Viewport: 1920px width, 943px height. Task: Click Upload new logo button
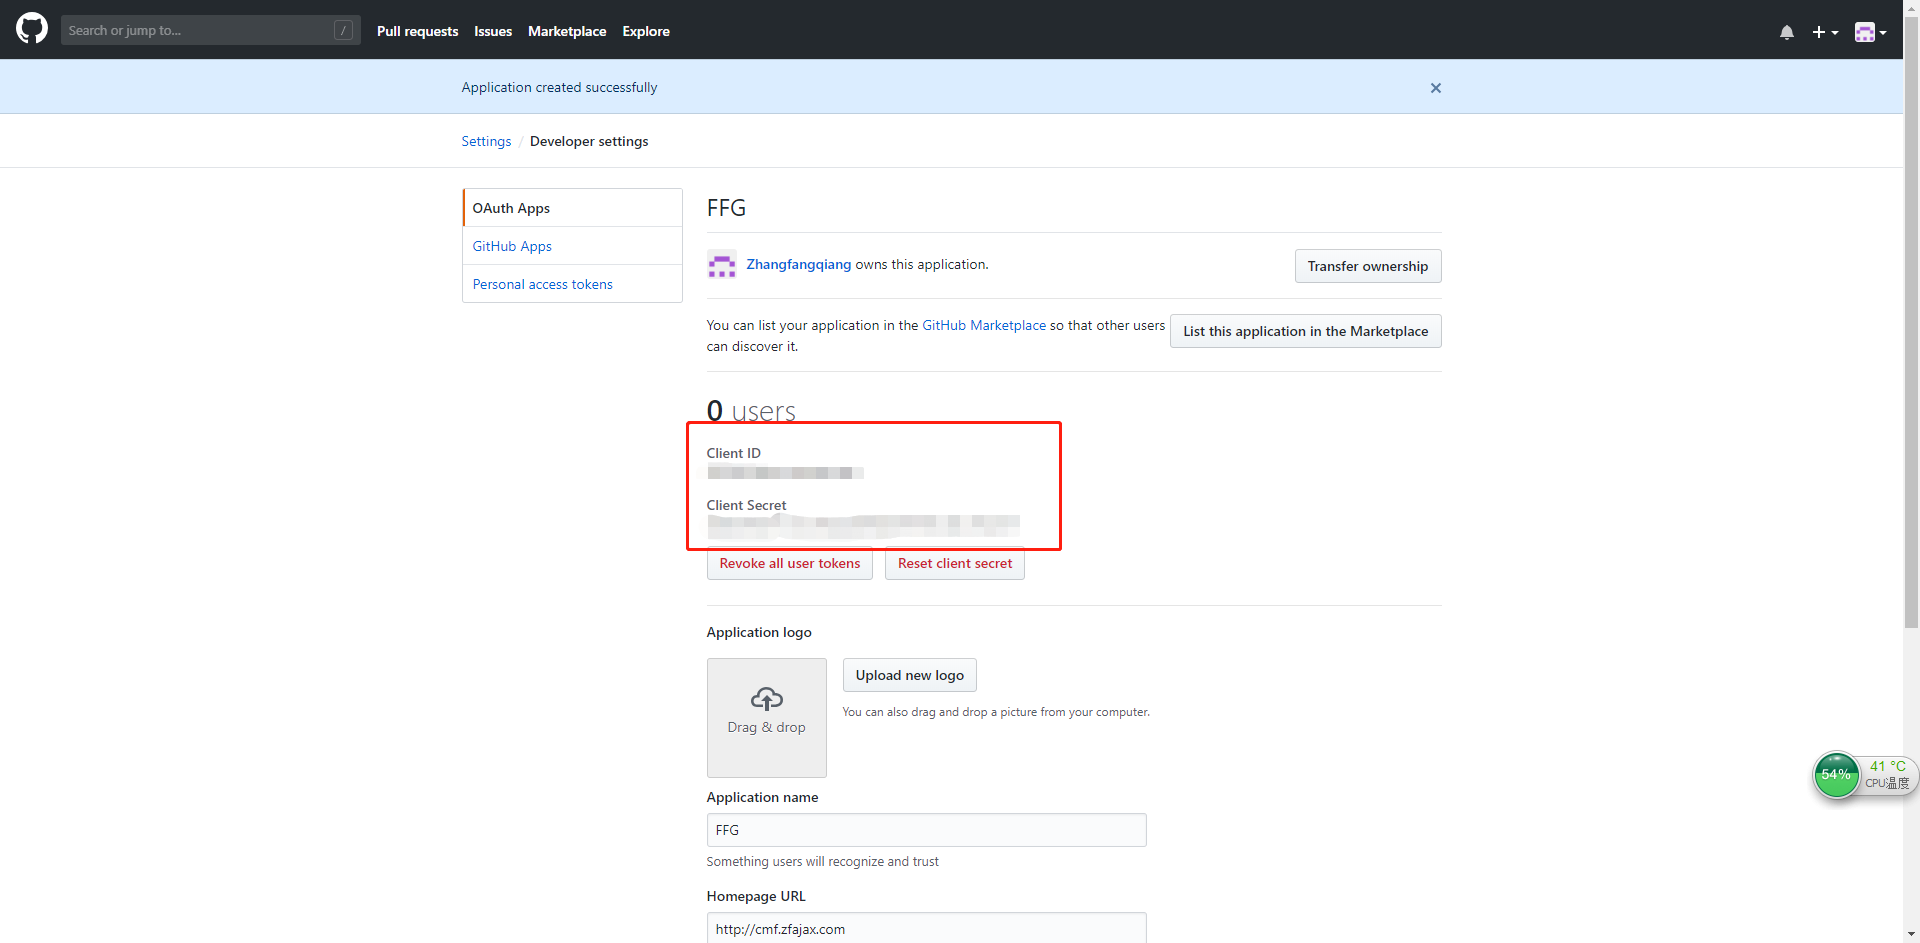pyautogui.click(x=909, y=675)
